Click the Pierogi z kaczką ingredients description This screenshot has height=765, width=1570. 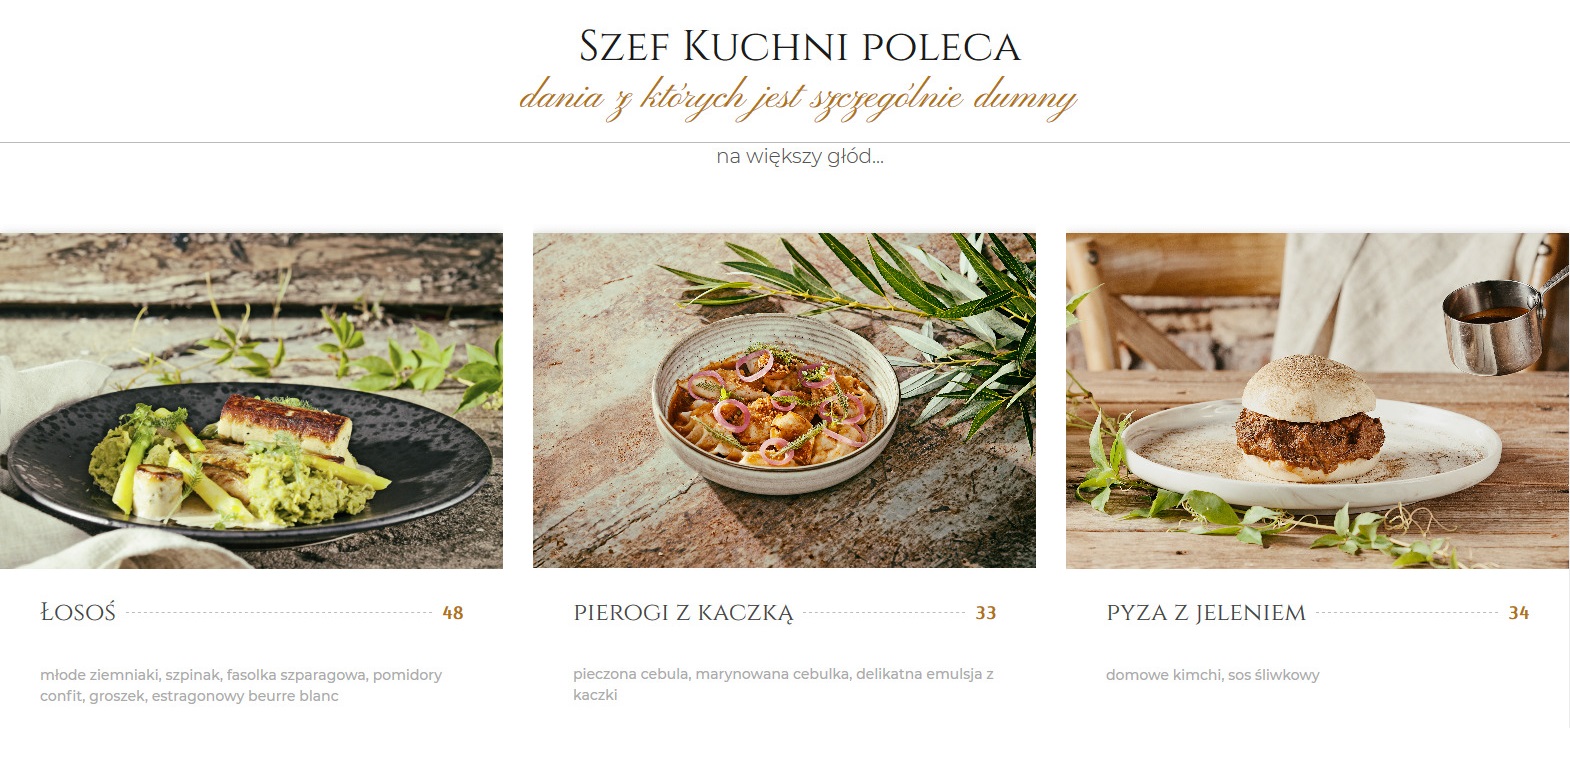(783, 684)
